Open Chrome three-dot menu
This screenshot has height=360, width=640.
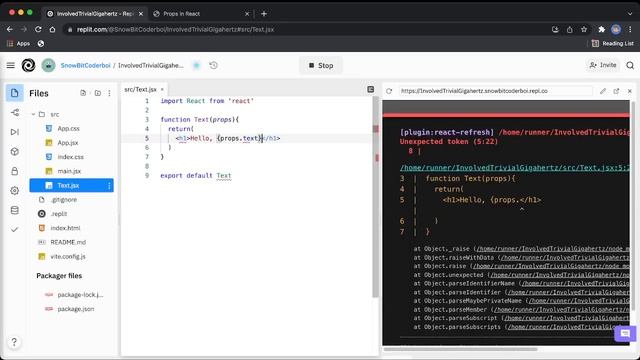pos(630,29)
